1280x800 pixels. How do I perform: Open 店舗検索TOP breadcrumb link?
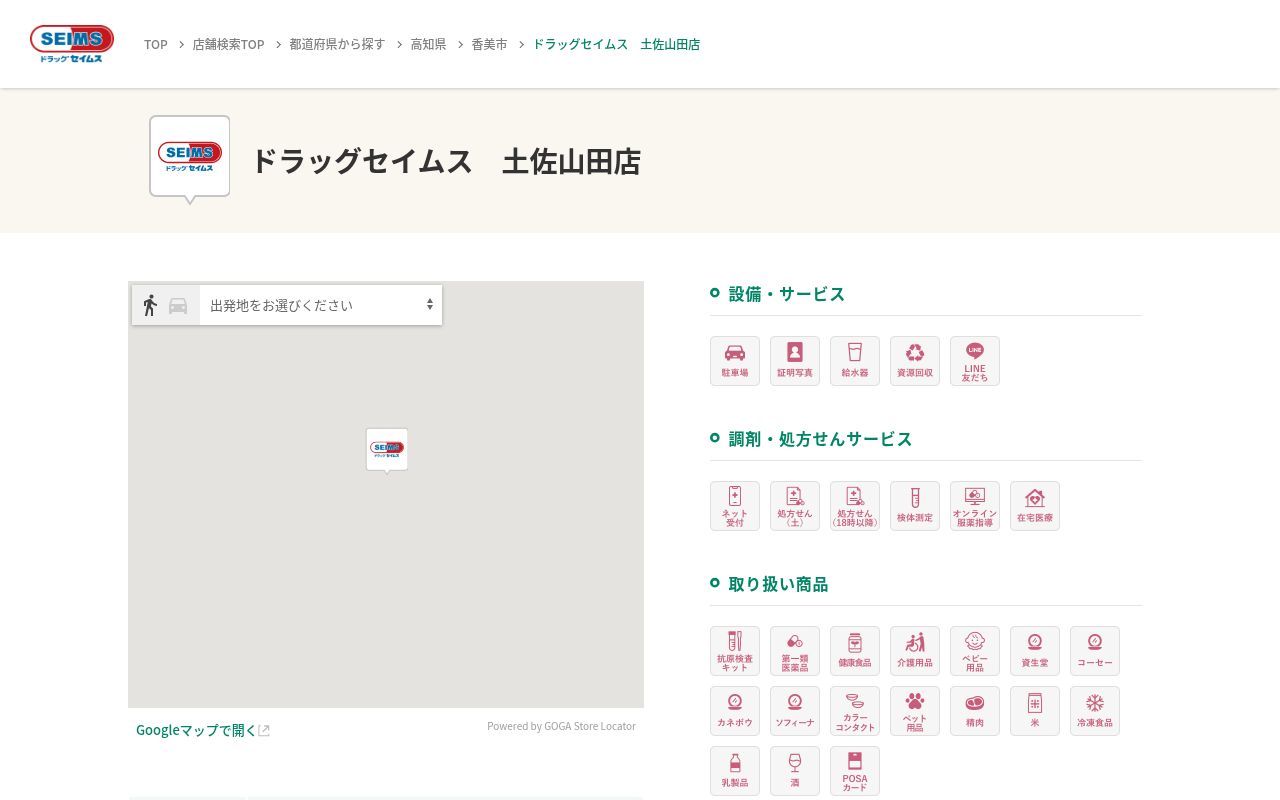pyautogui.click(x=229, y=44)
